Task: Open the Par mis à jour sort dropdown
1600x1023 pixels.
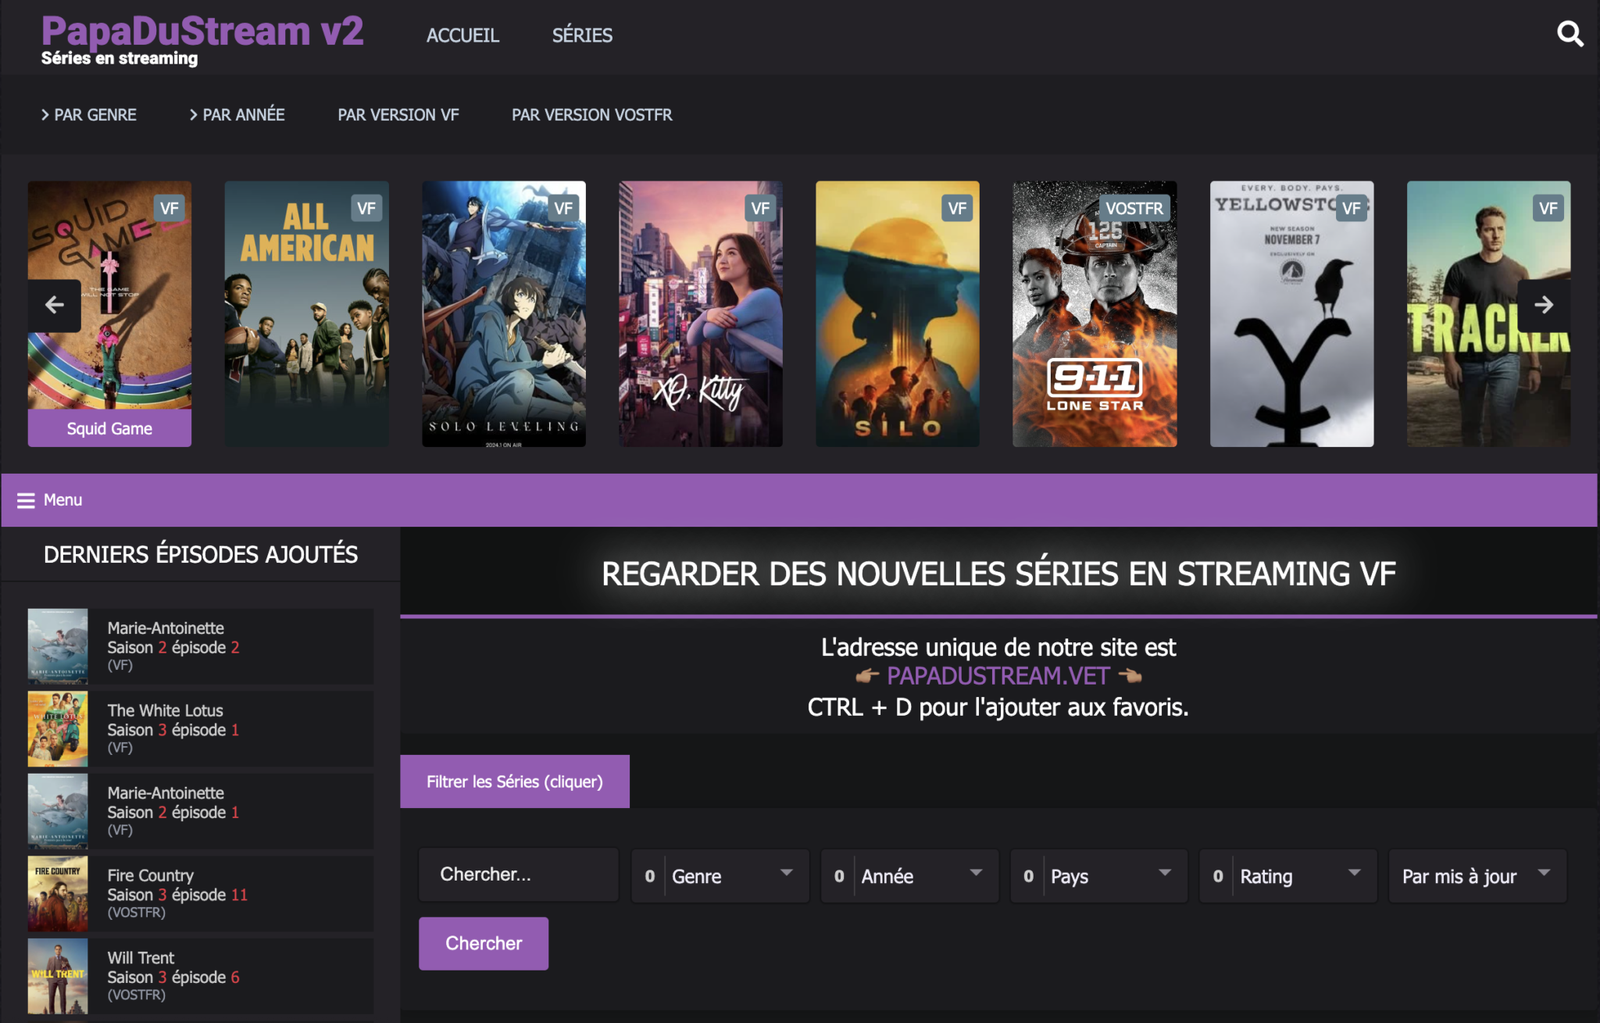Action: click(x=1477, y=876)
